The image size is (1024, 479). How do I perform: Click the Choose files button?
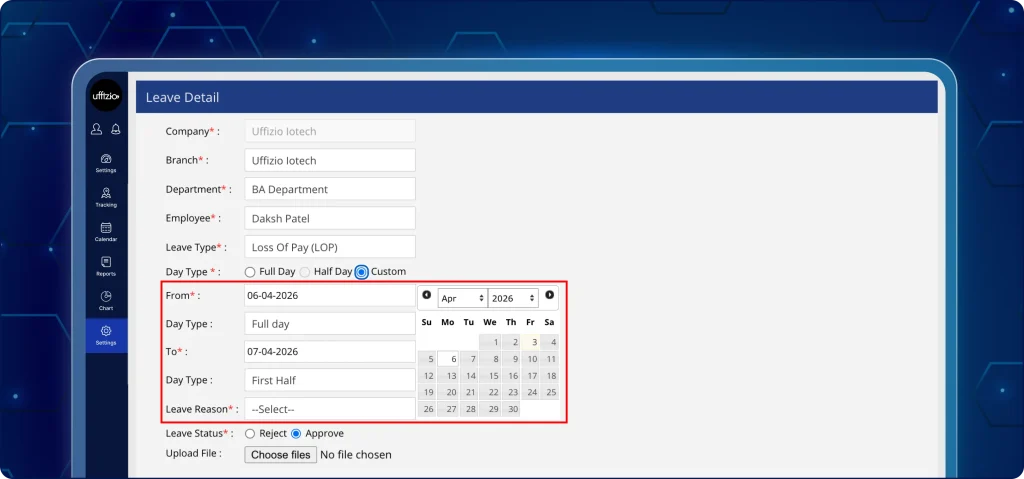[281, 455]
